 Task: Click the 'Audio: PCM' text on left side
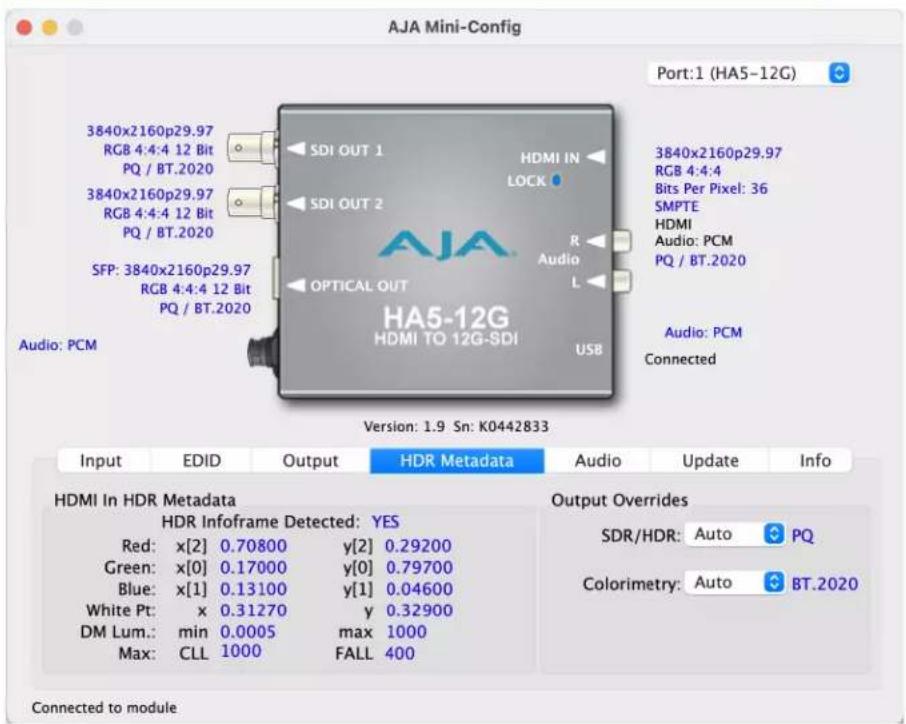coord(58,345)
